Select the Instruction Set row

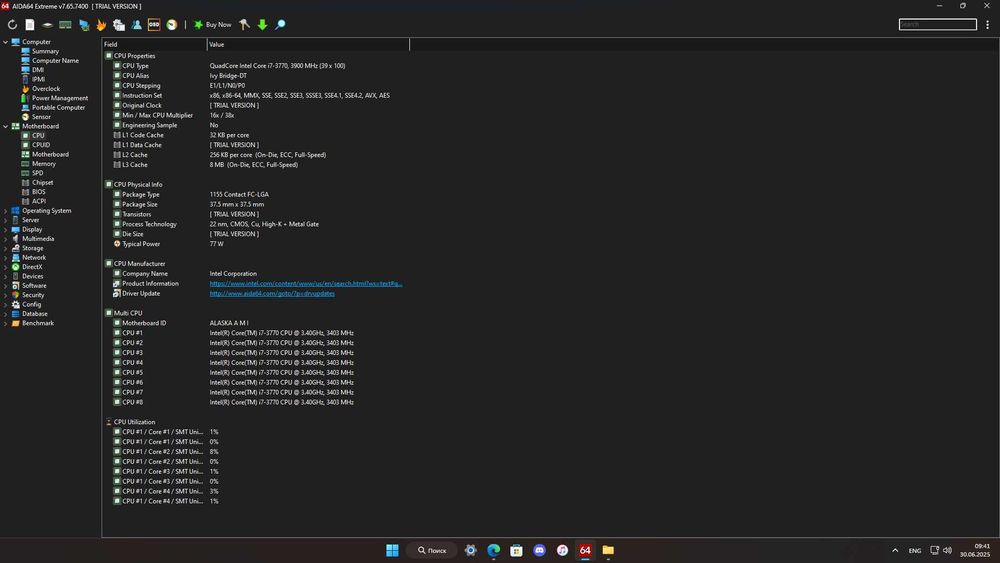click(x=255, y=96)
